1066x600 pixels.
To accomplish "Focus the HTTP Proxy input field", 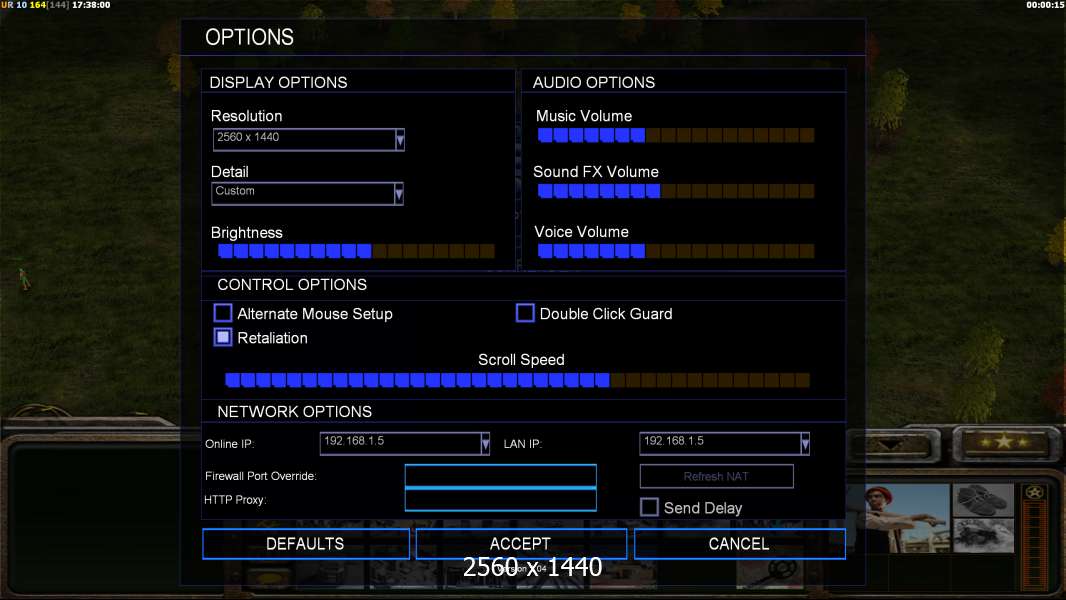I will (x=500, y=499).
